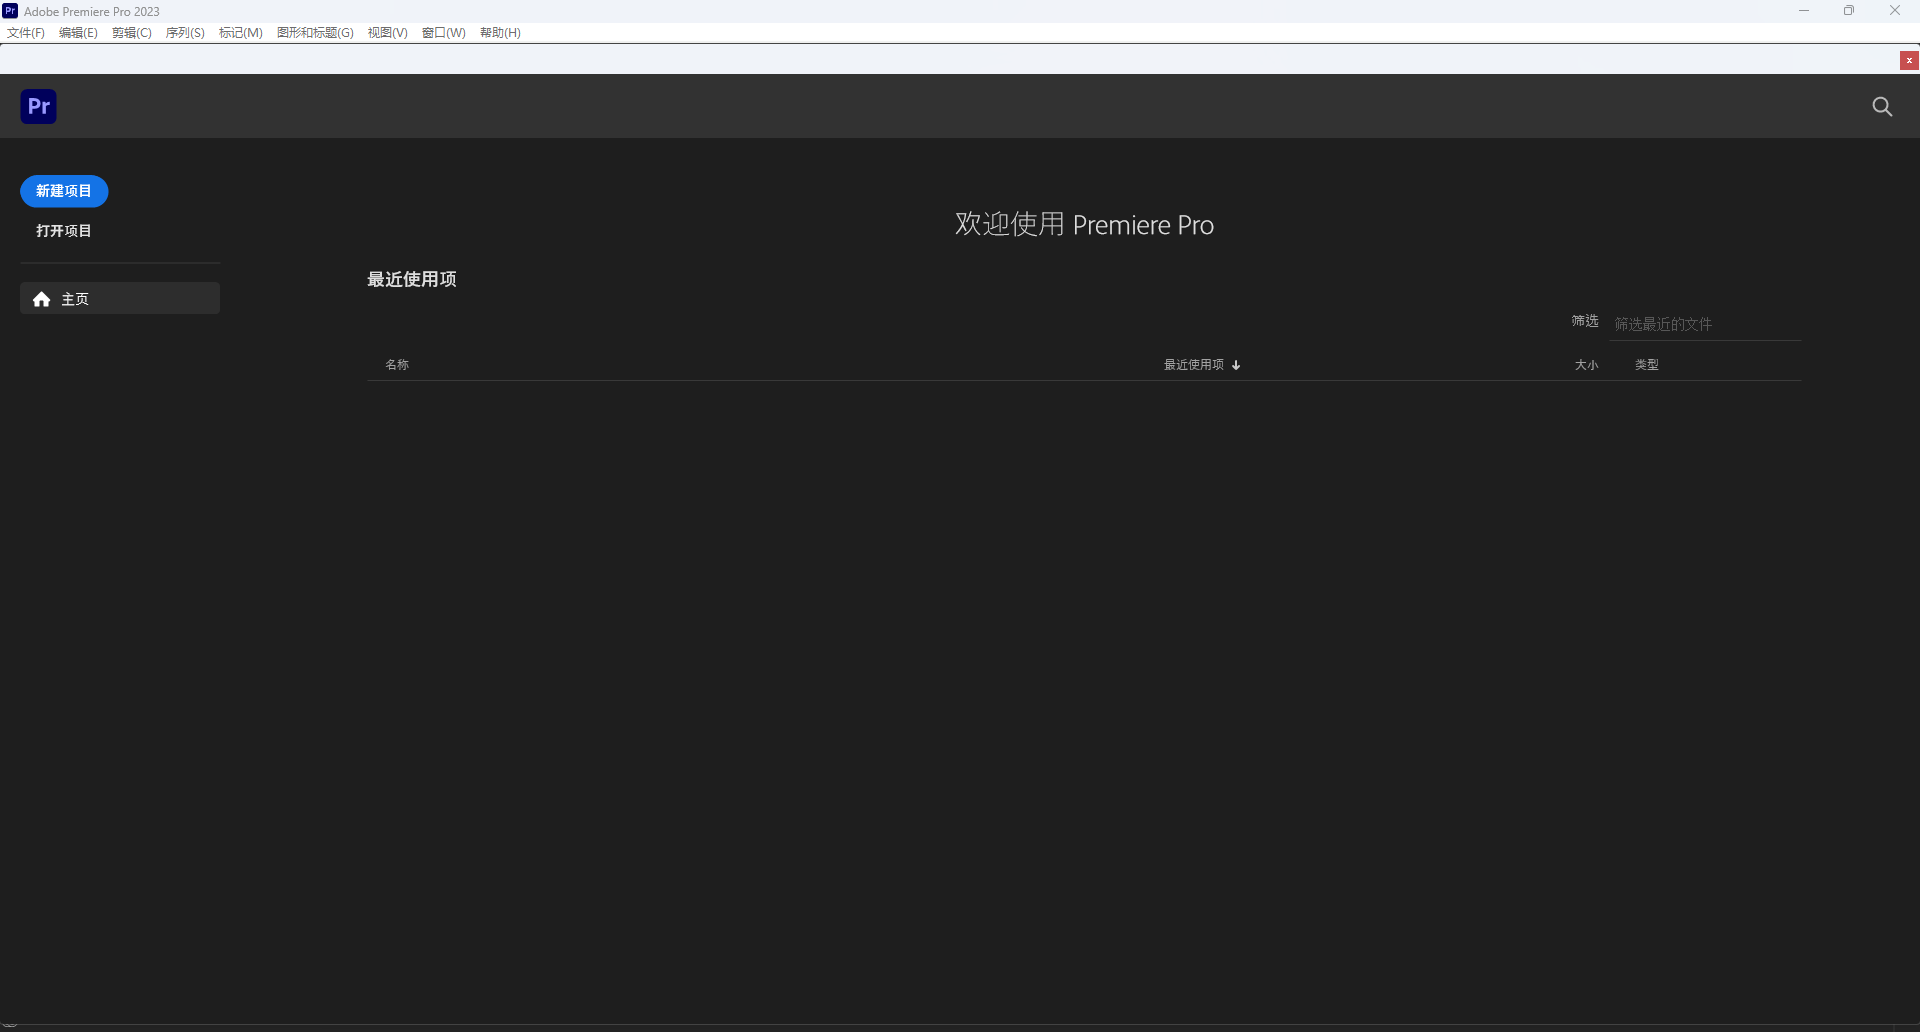Click the home icon beside 主页
The image size is (1920, 1032).
point(42,299)
